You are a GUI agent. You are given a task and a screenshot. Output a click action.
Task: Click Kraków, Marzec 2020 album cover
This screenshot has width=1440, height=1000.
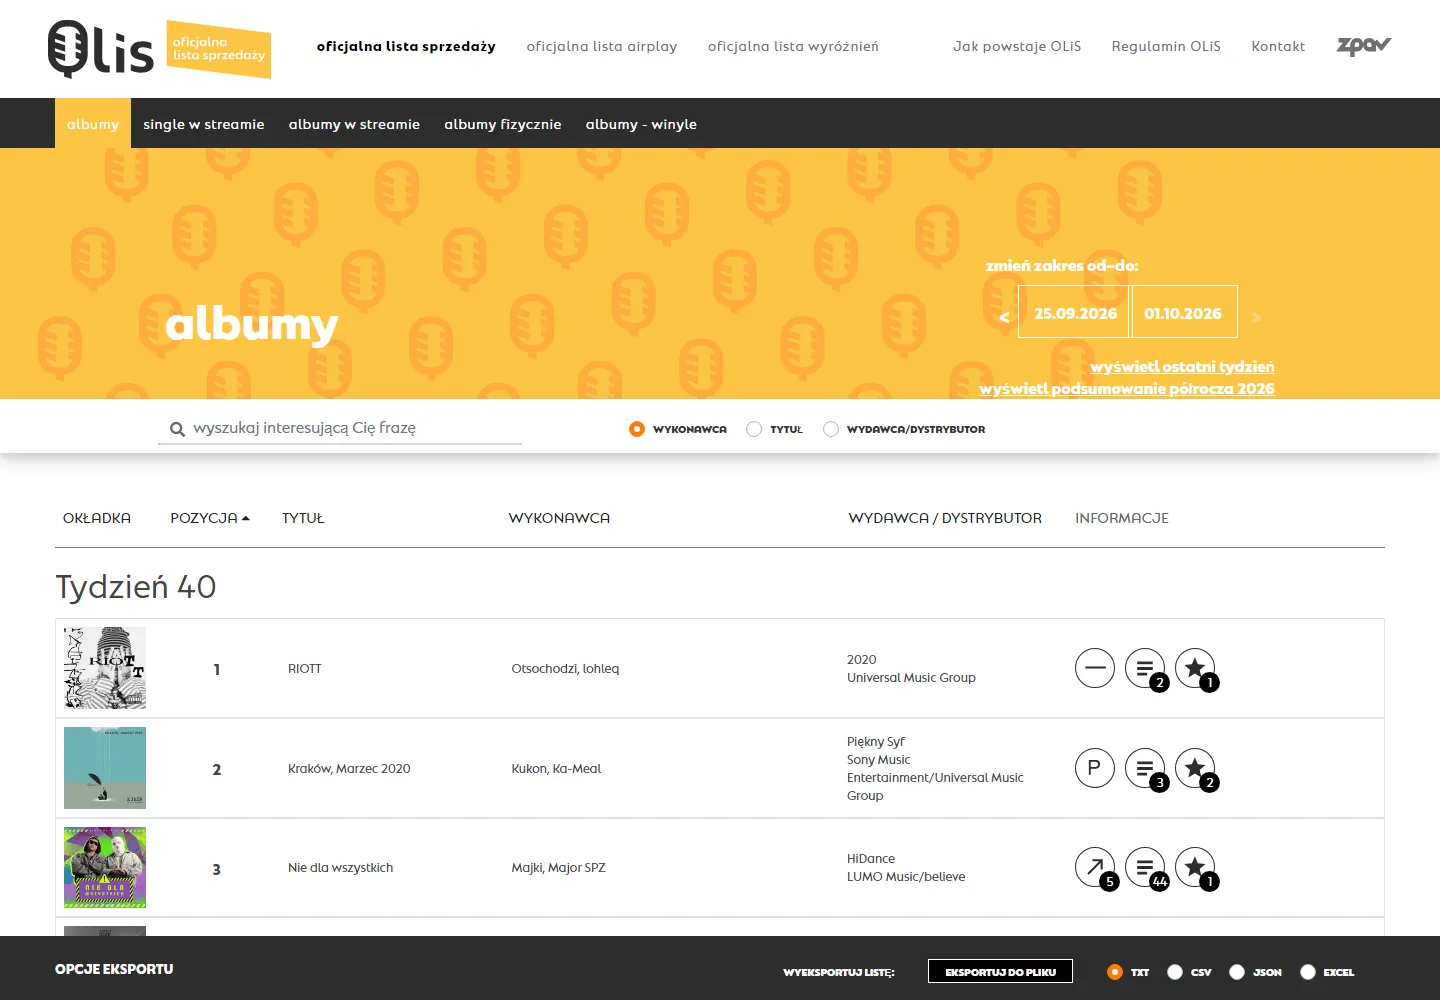pos(105,768)
